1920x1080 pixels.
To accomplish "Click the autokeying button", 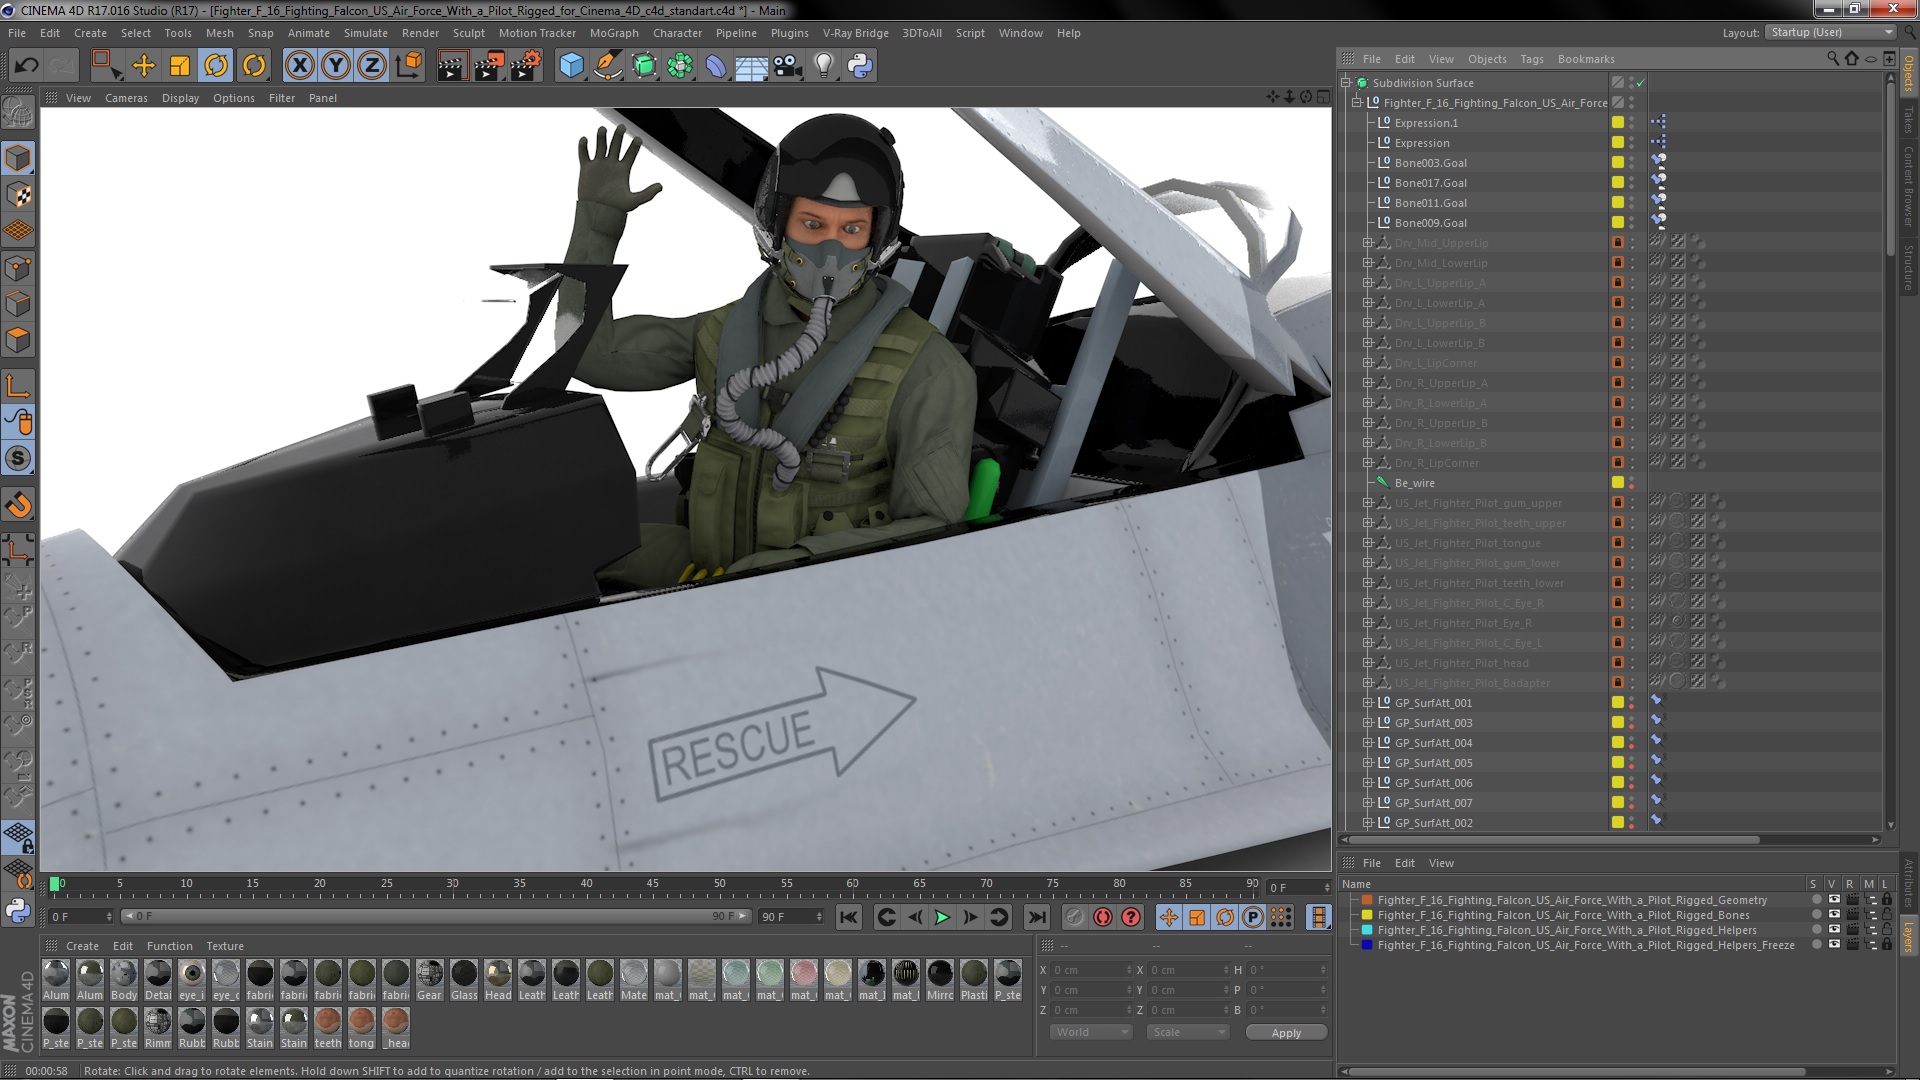I will [x=1102, y=917].
